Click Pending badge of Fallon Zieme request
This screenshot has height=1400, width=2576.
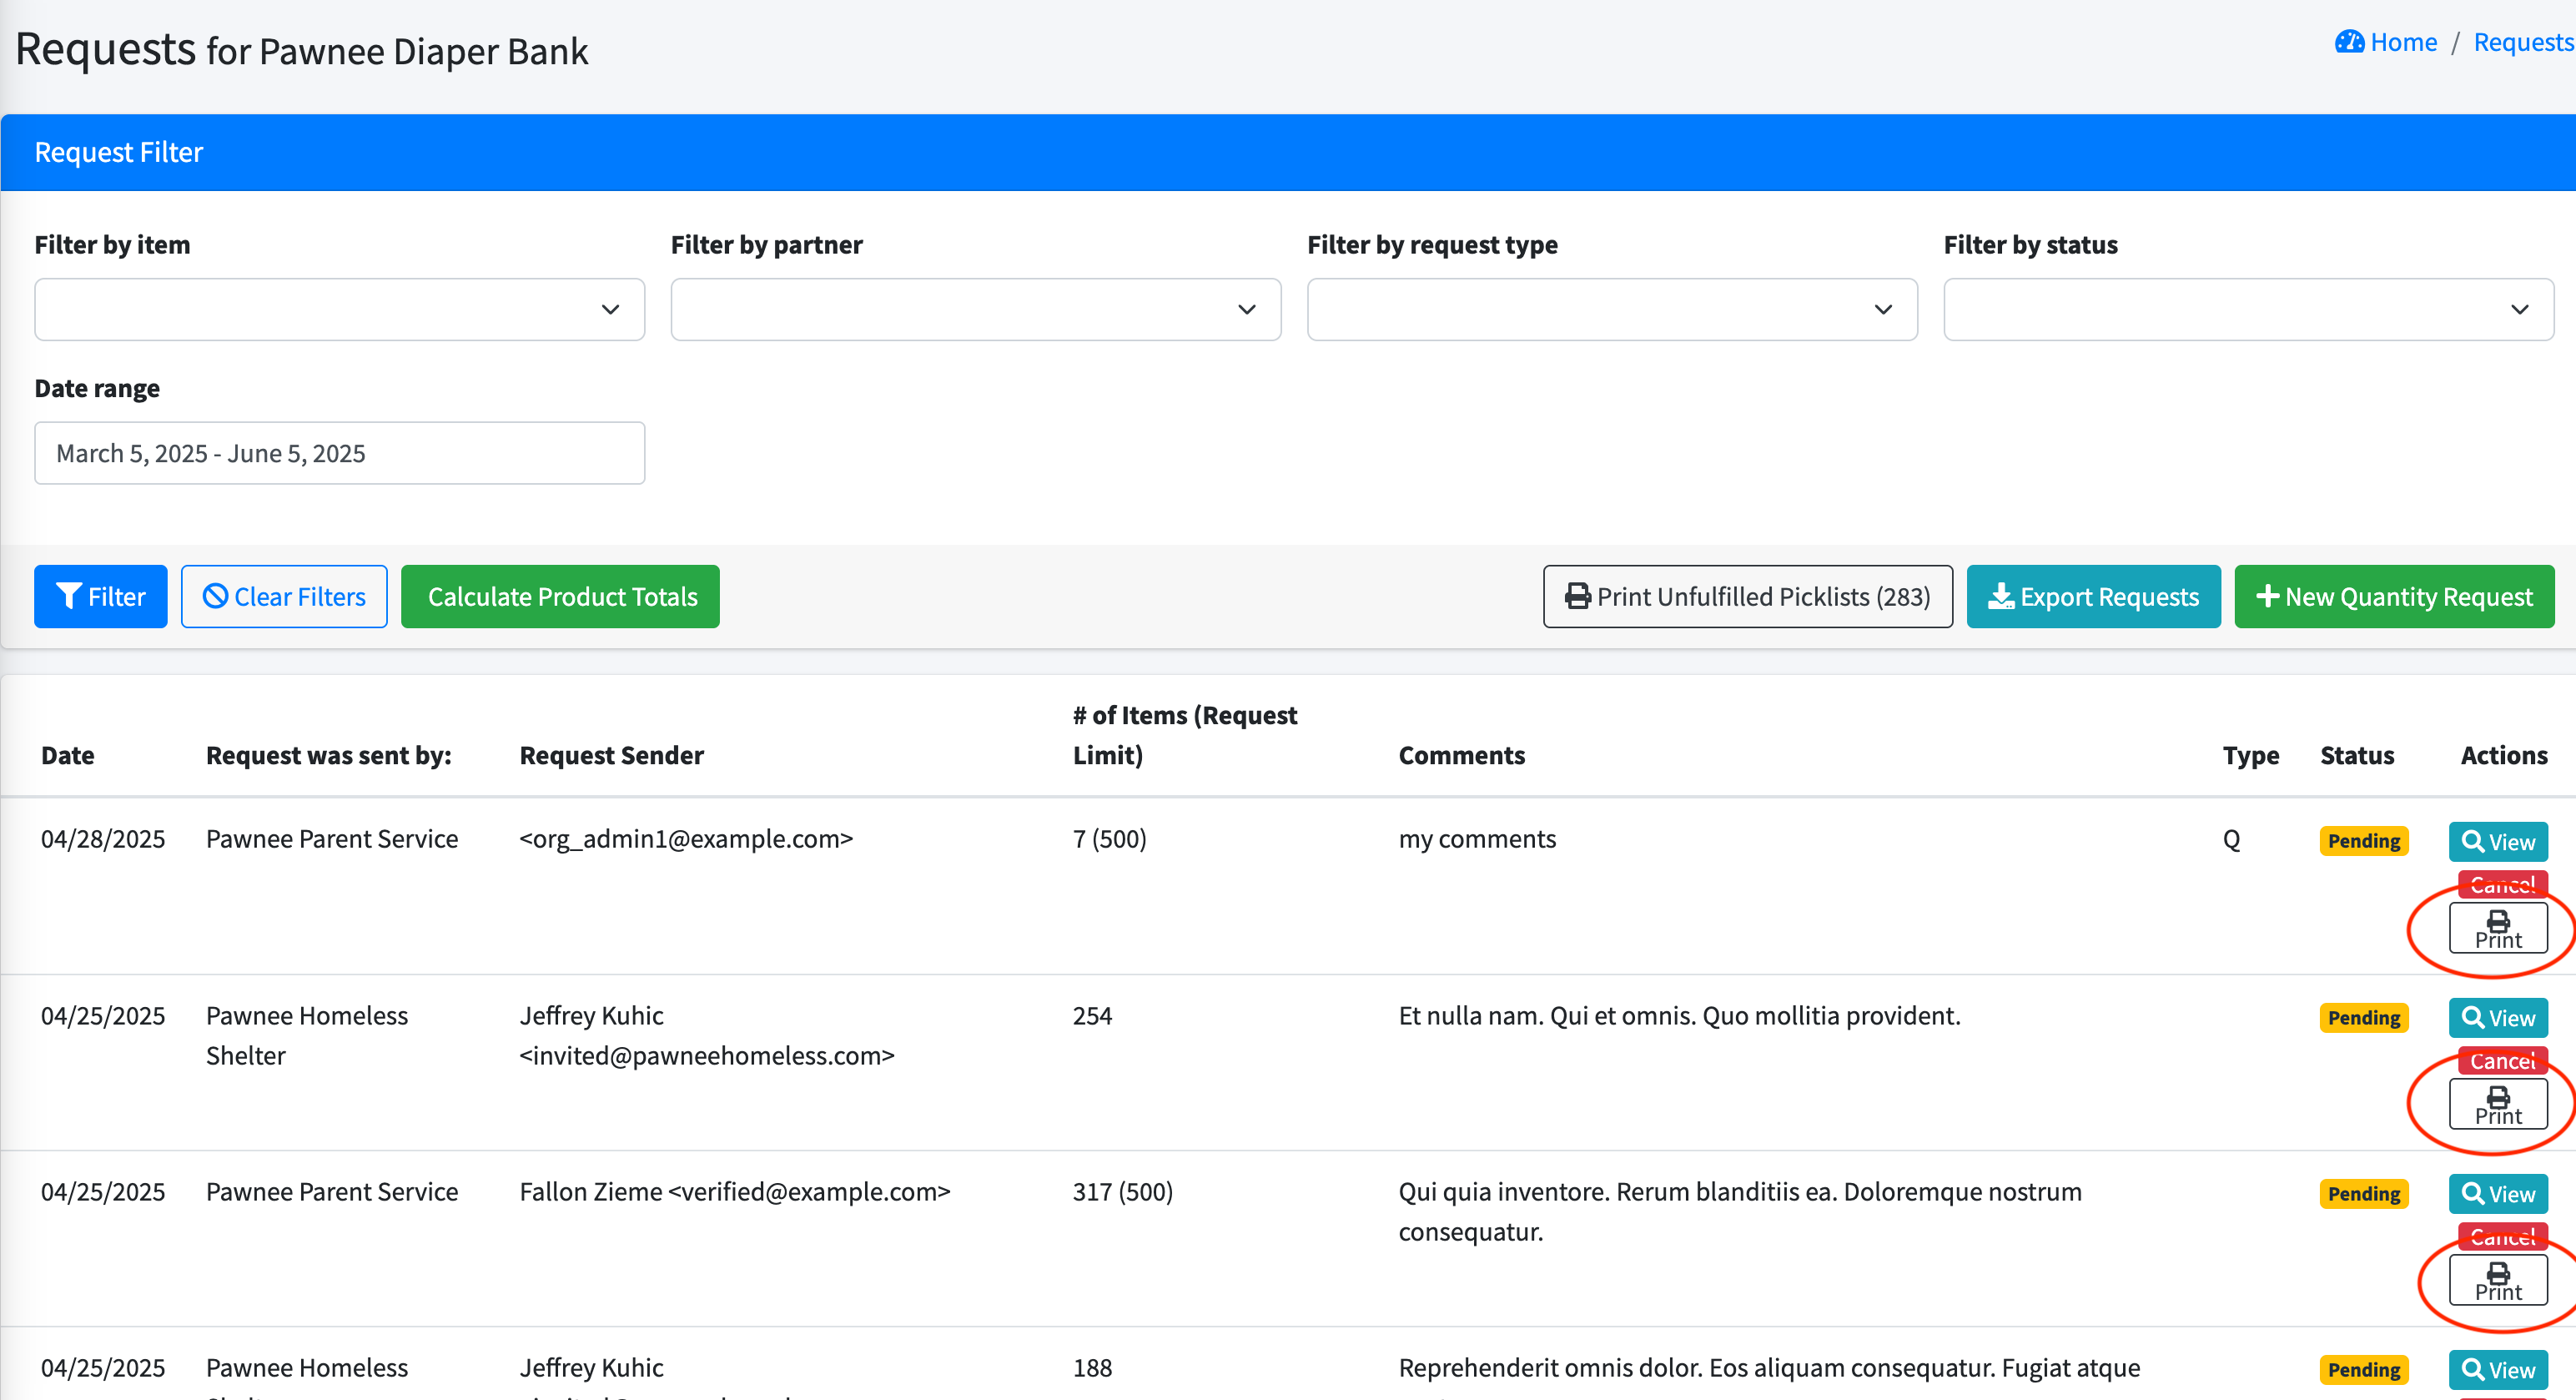pos(2363,1194)
